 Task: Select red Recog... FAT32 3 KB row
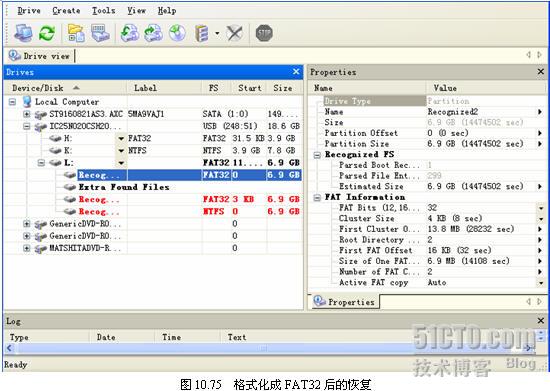(182, 199)
